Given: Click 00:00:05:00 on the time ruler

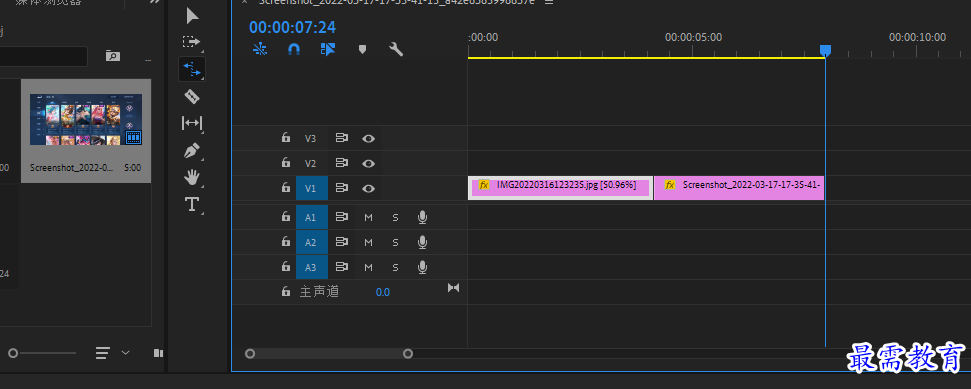Looking at the screenshot, I should pos(693,37).
